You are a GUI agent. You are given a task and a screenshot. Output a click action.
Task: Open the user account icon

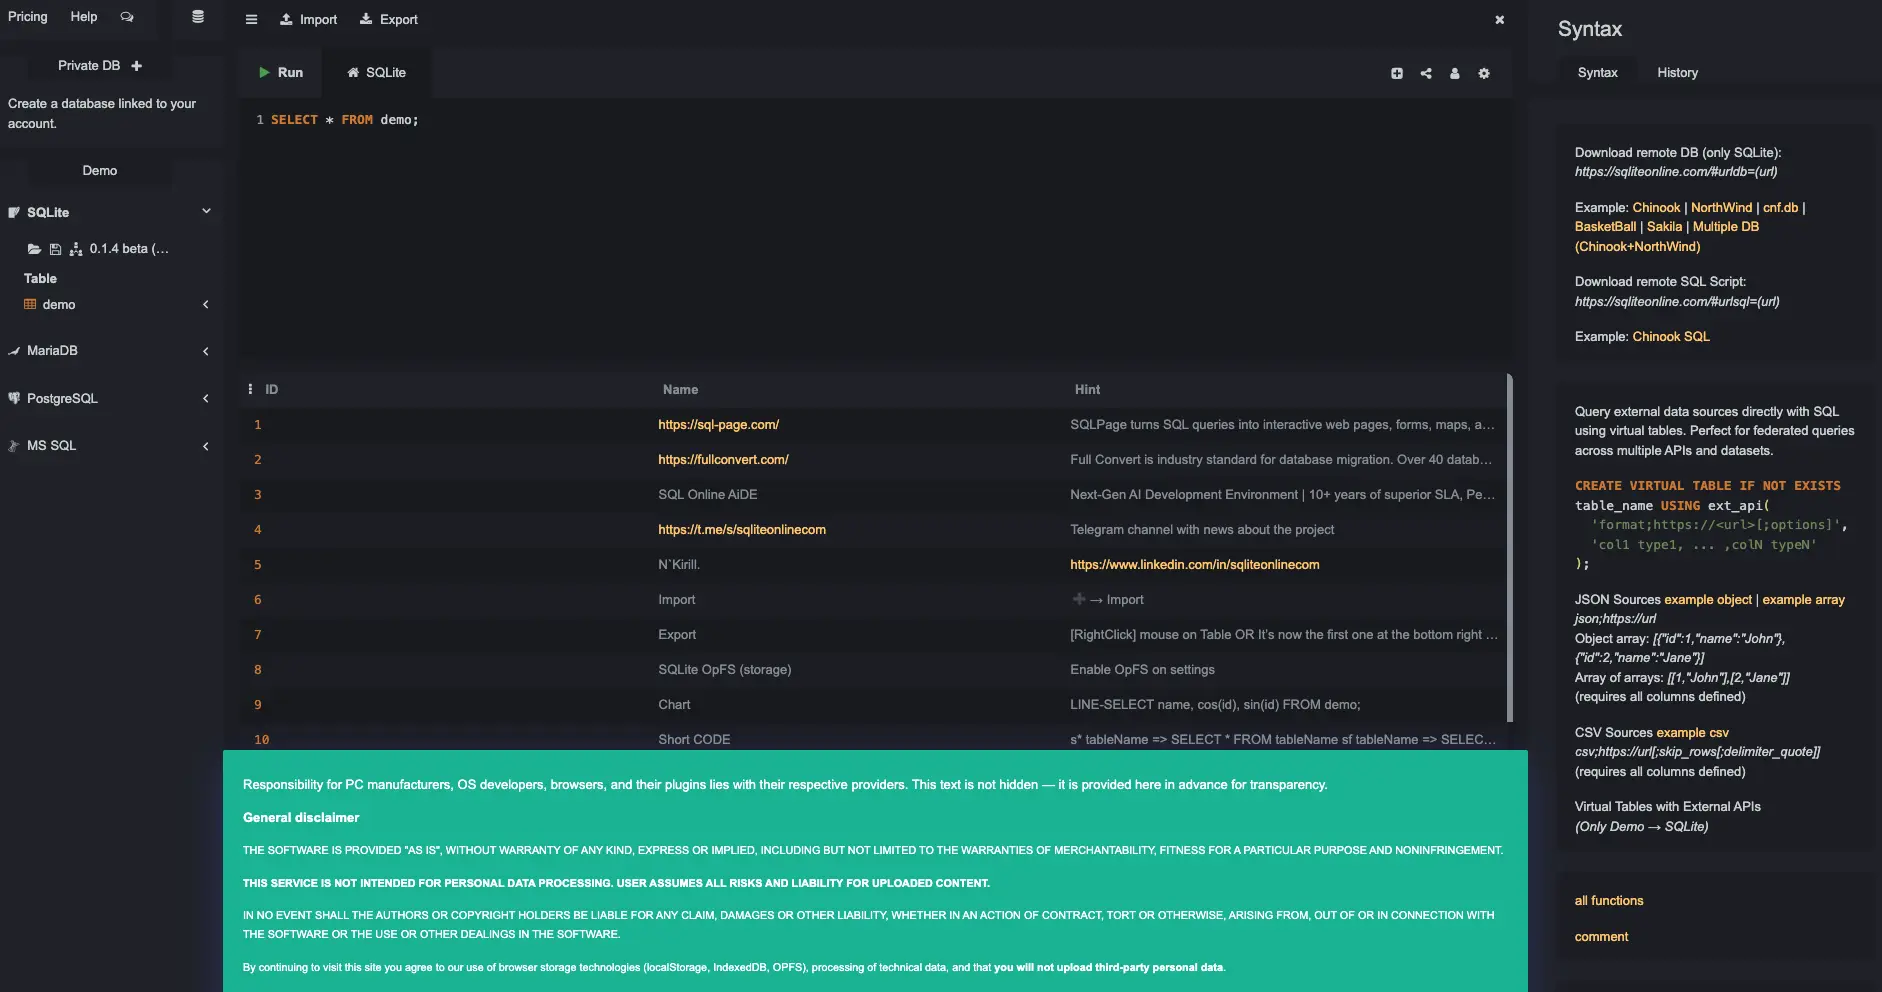[x=1455, y=73]
